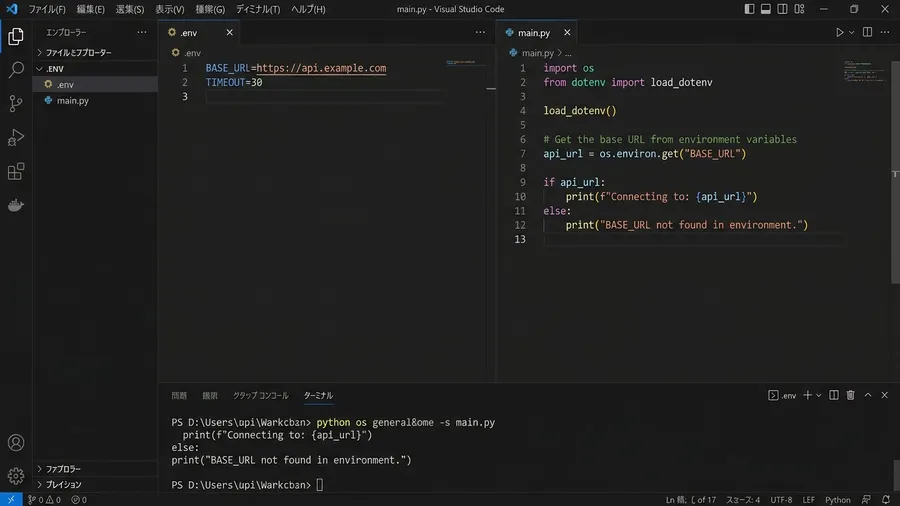The width and height of the screenshot is (900, 506).
Task: Open the File menu
Action: 46,9
